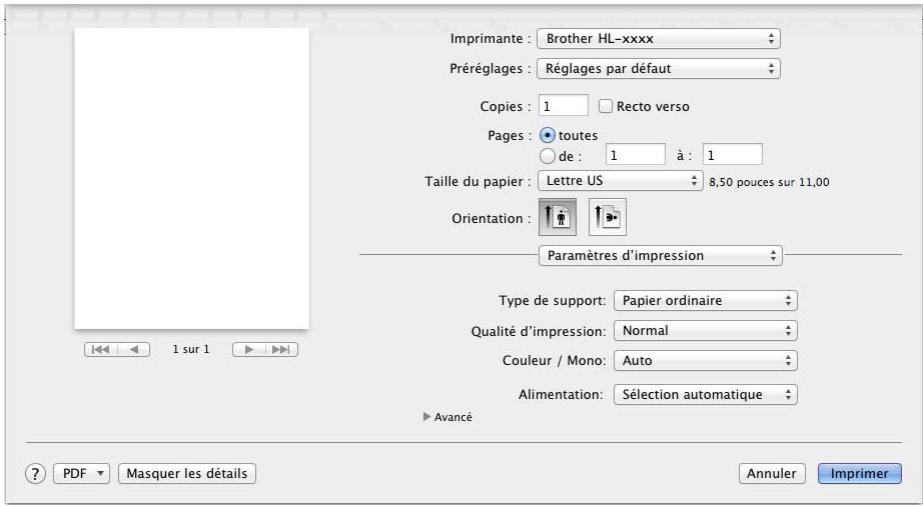Click '8,50 pouces sur 11,00' text
The width and height of the screenshot is (923, 506).
(769, 182)
